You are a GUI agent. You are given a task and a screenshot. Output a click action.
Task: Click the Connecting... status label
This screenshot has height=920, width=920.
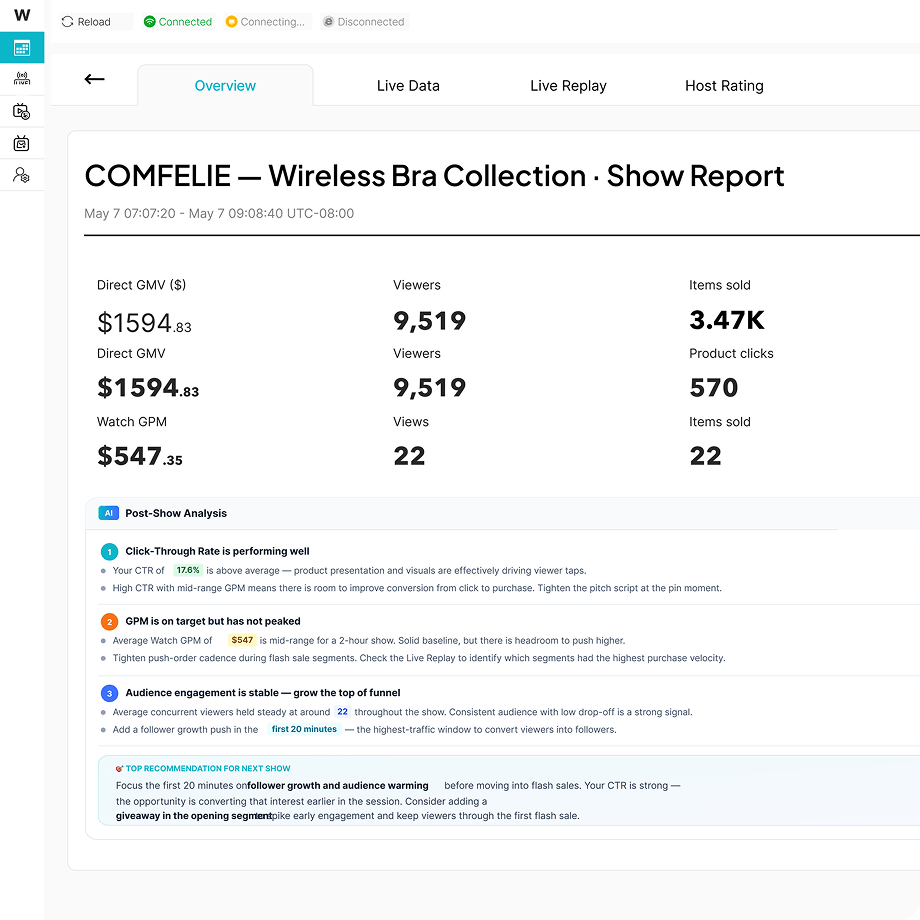(x=272, y=22)
